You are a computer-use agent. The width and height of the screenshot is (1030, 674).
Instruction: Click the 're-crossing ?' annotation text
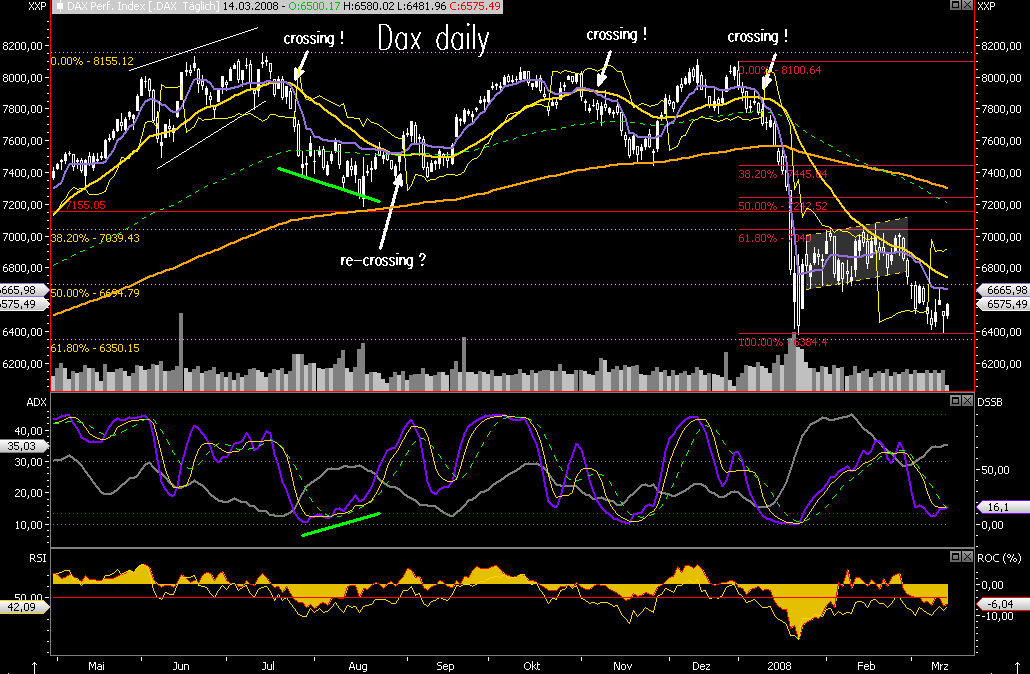tap(383, 260)
